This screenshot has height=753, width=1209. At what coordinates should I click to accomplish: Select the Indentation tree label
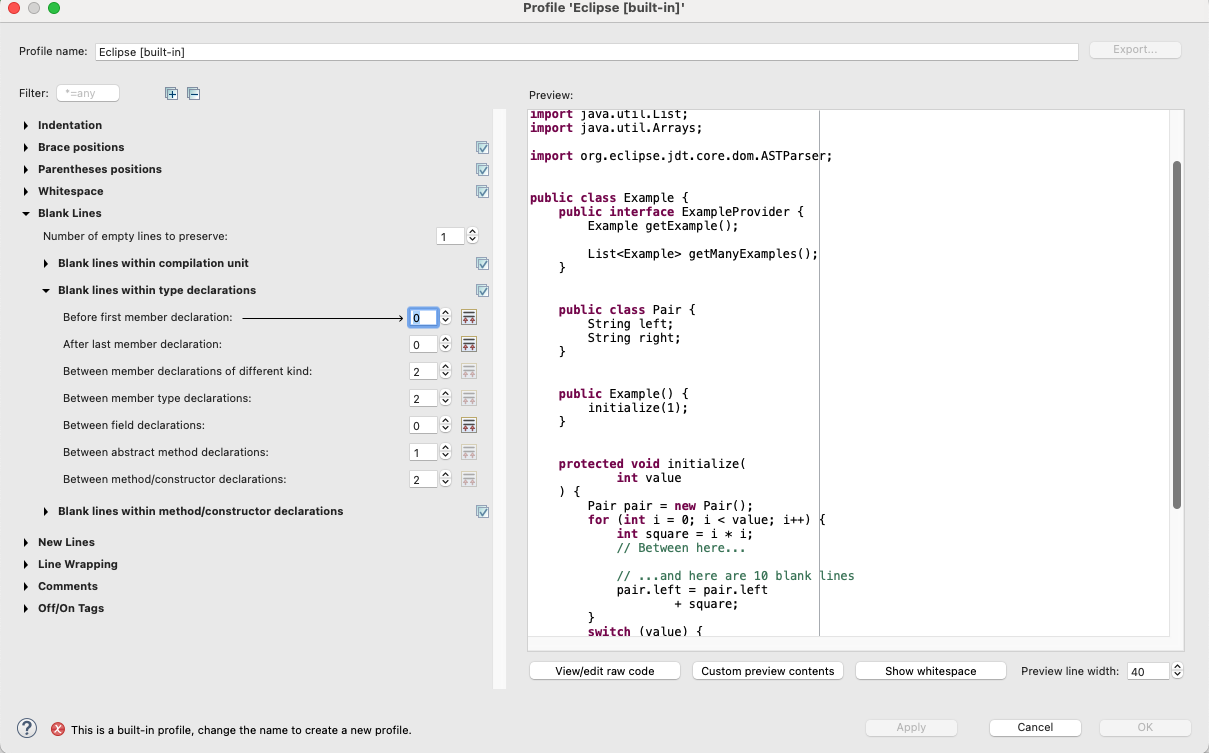click(70, 125)
